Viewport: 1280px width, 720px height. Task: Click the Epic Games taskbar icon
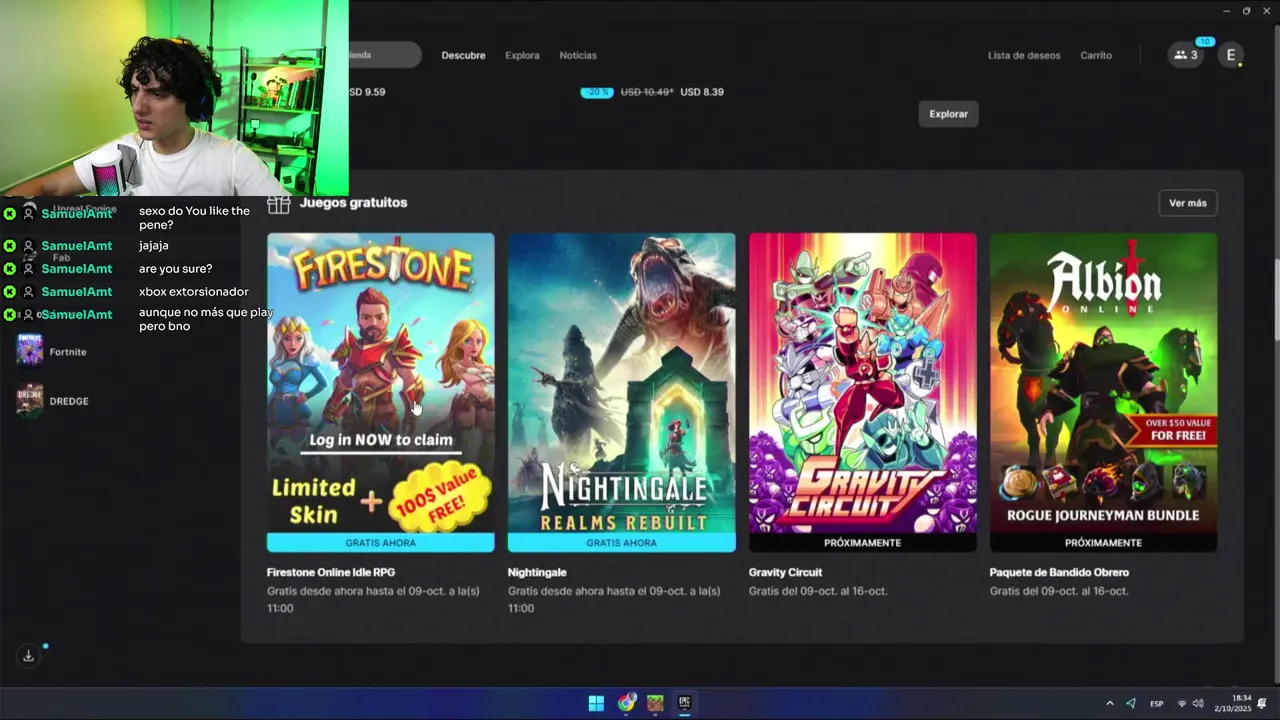click(x=685, y=703)
